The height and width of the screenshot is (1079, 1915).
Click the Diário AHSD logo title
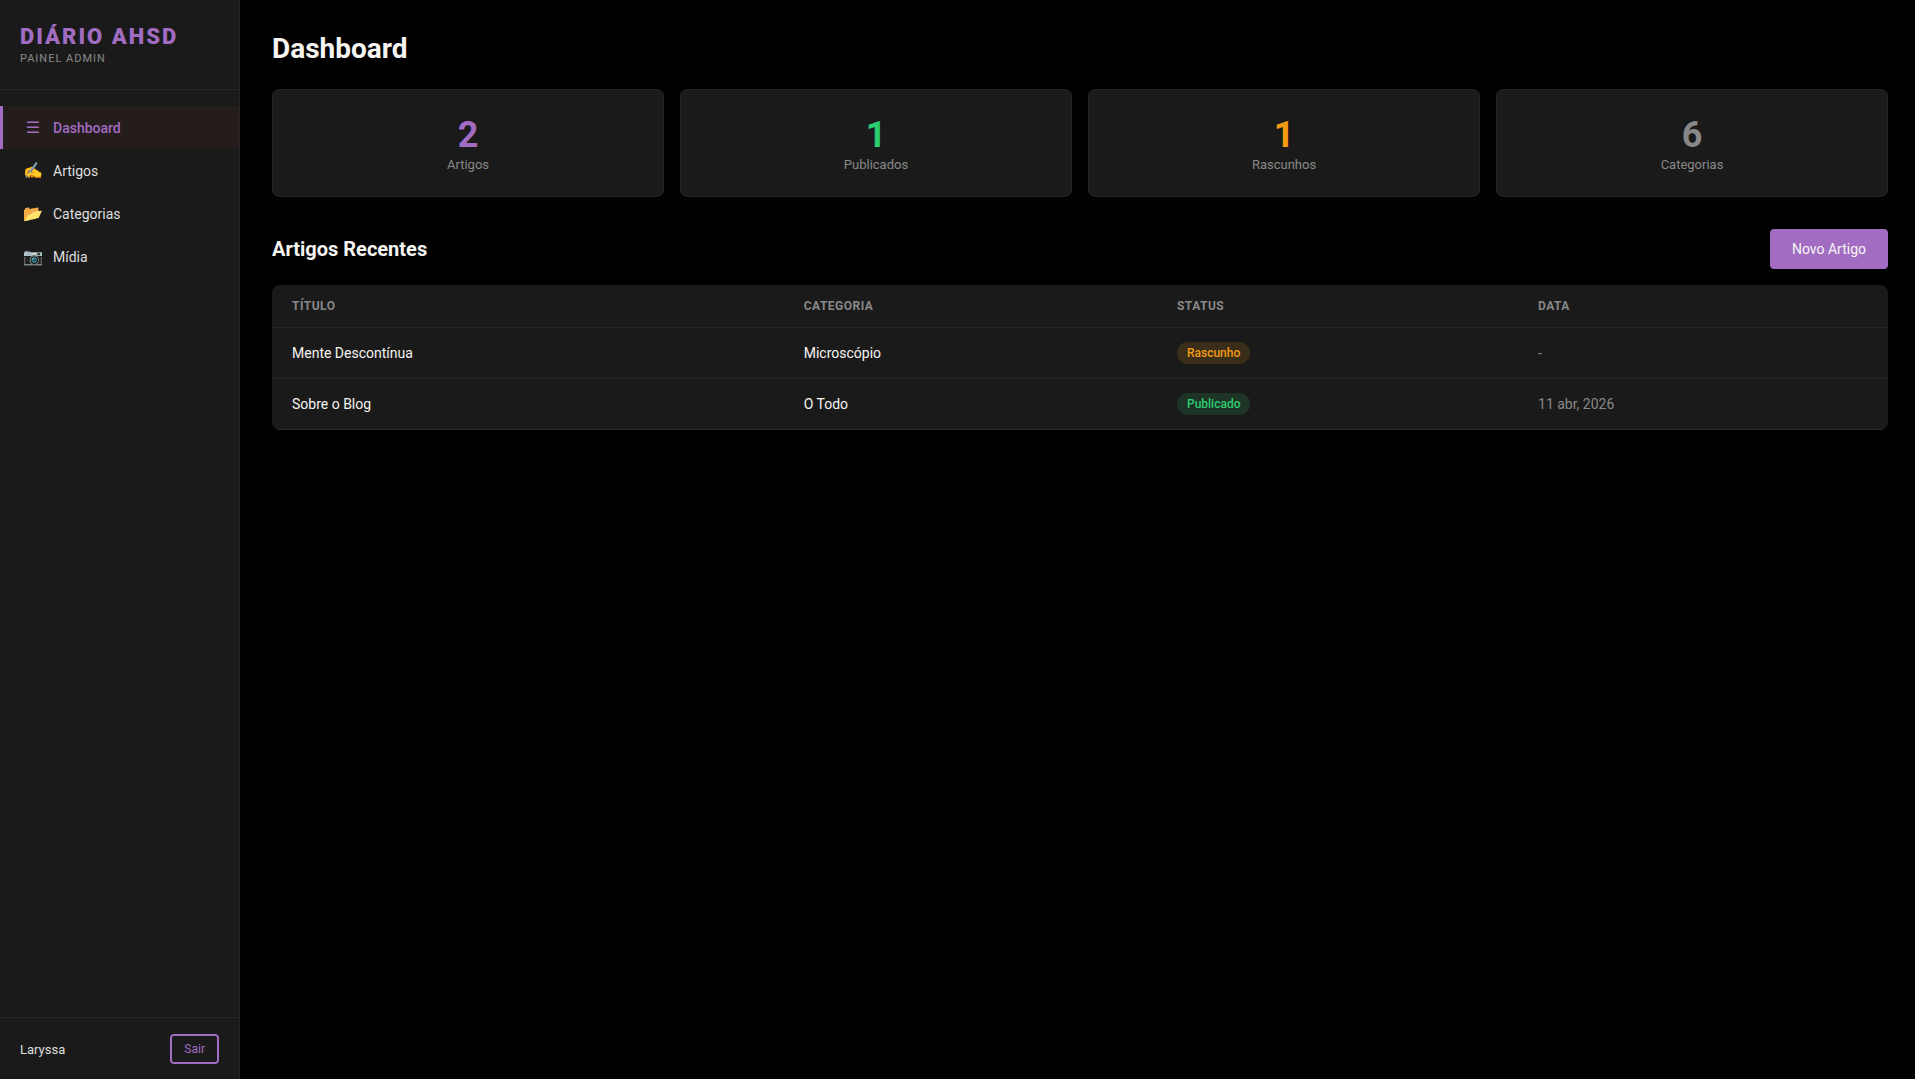98,36
